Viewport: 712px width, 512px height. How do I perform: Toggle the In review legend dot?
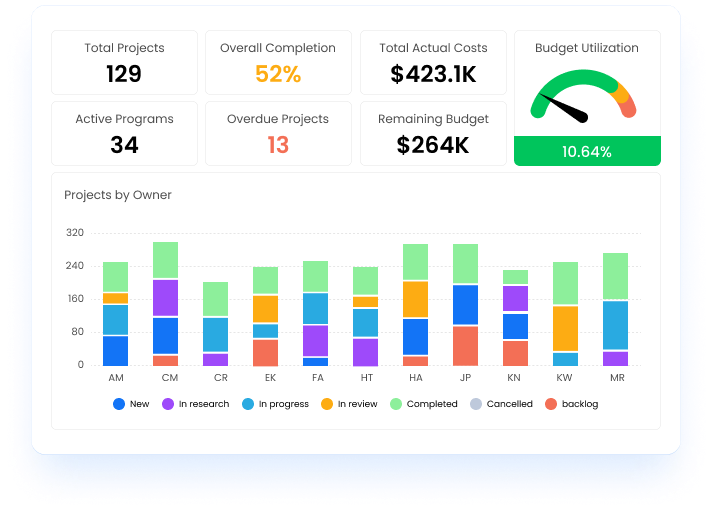pos(327,404)
